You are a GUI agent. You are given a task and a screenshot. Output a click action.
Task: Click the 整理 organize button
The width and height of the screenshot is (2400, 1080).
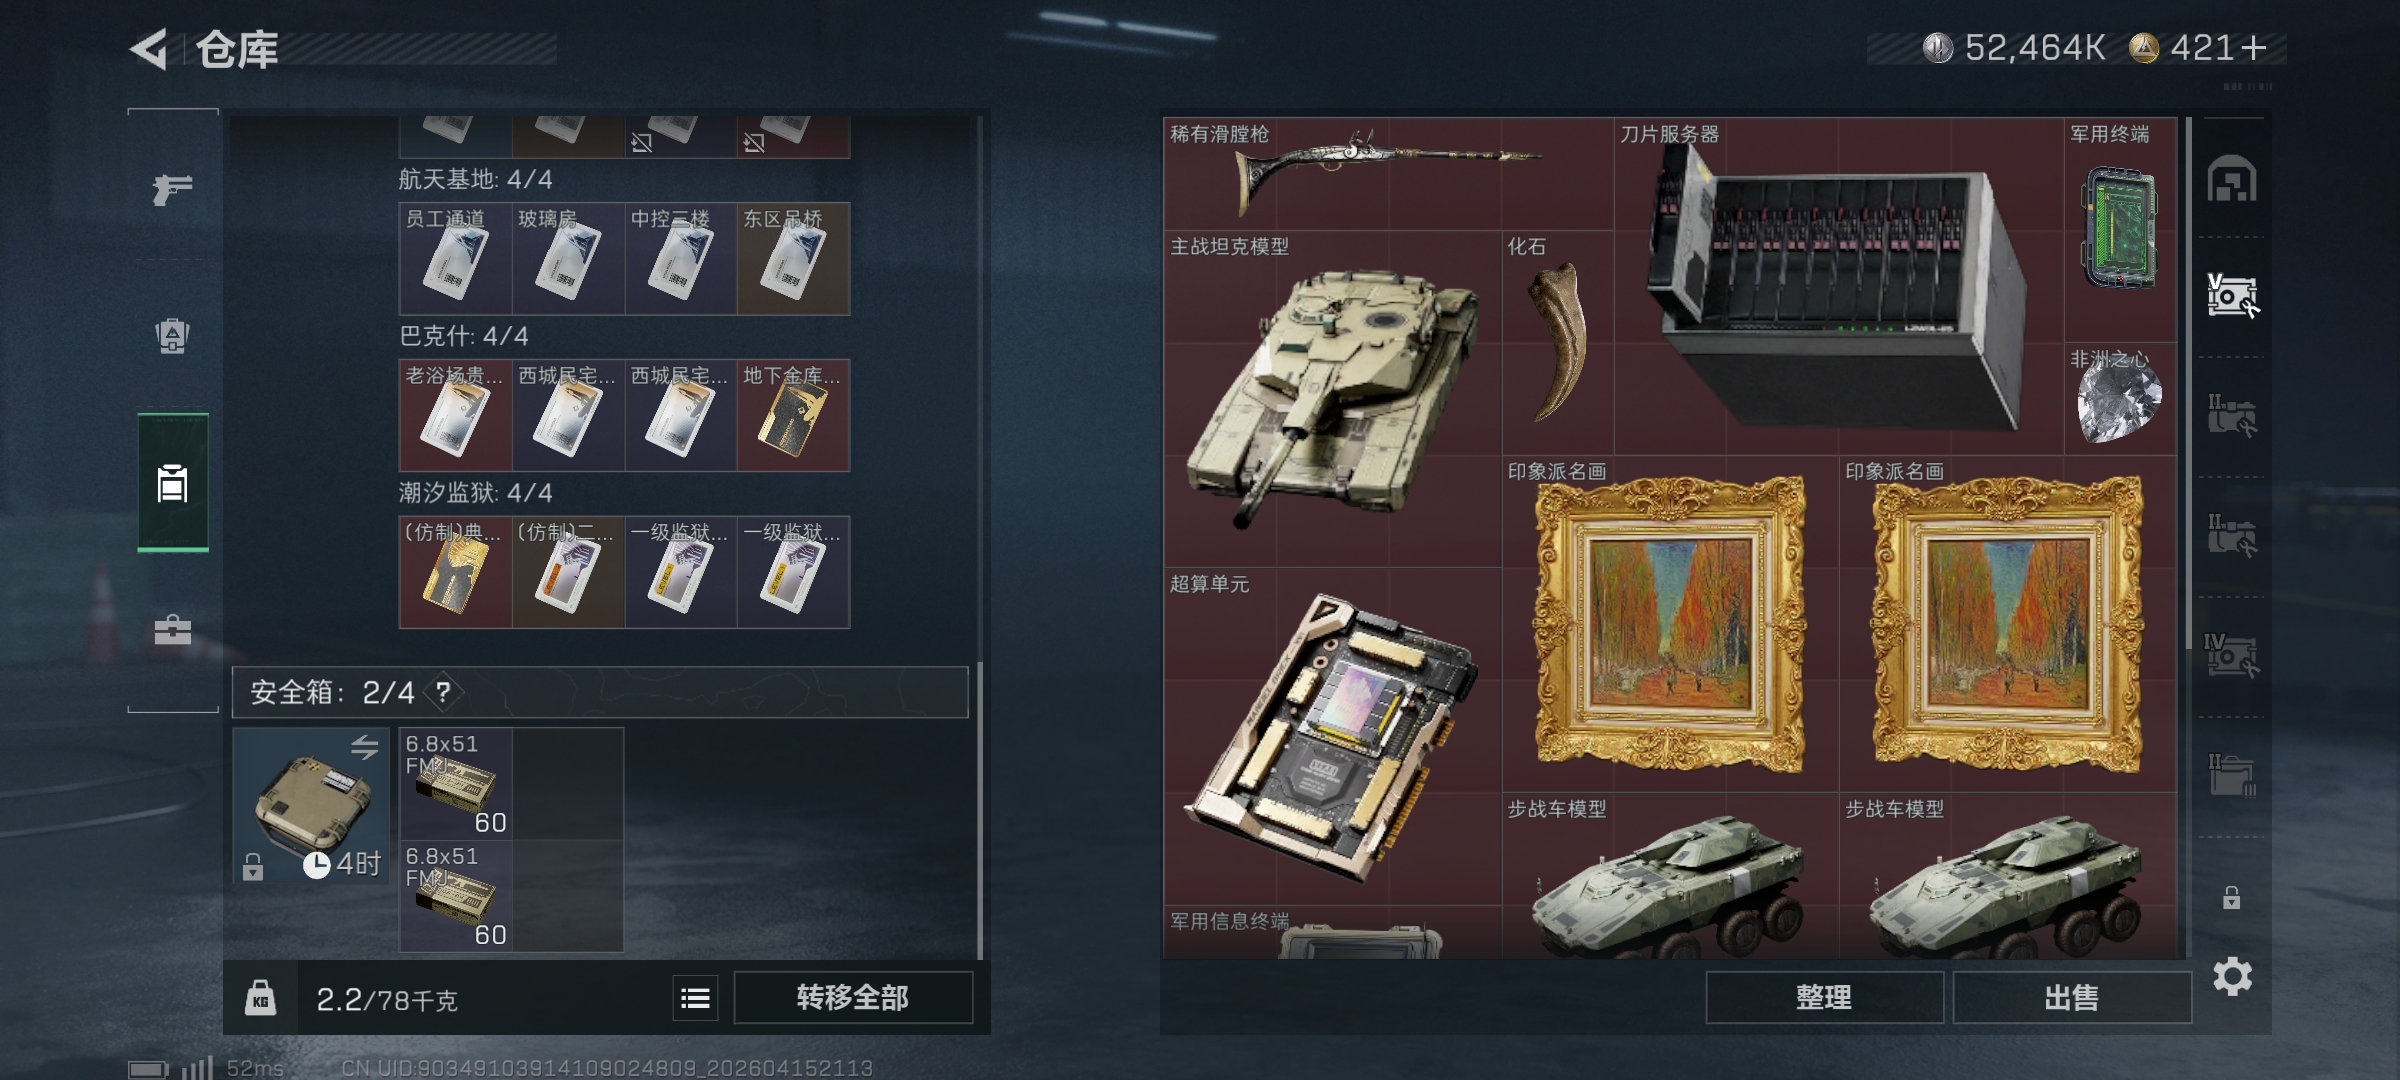pyautogui.click(x=1824, y=998)
